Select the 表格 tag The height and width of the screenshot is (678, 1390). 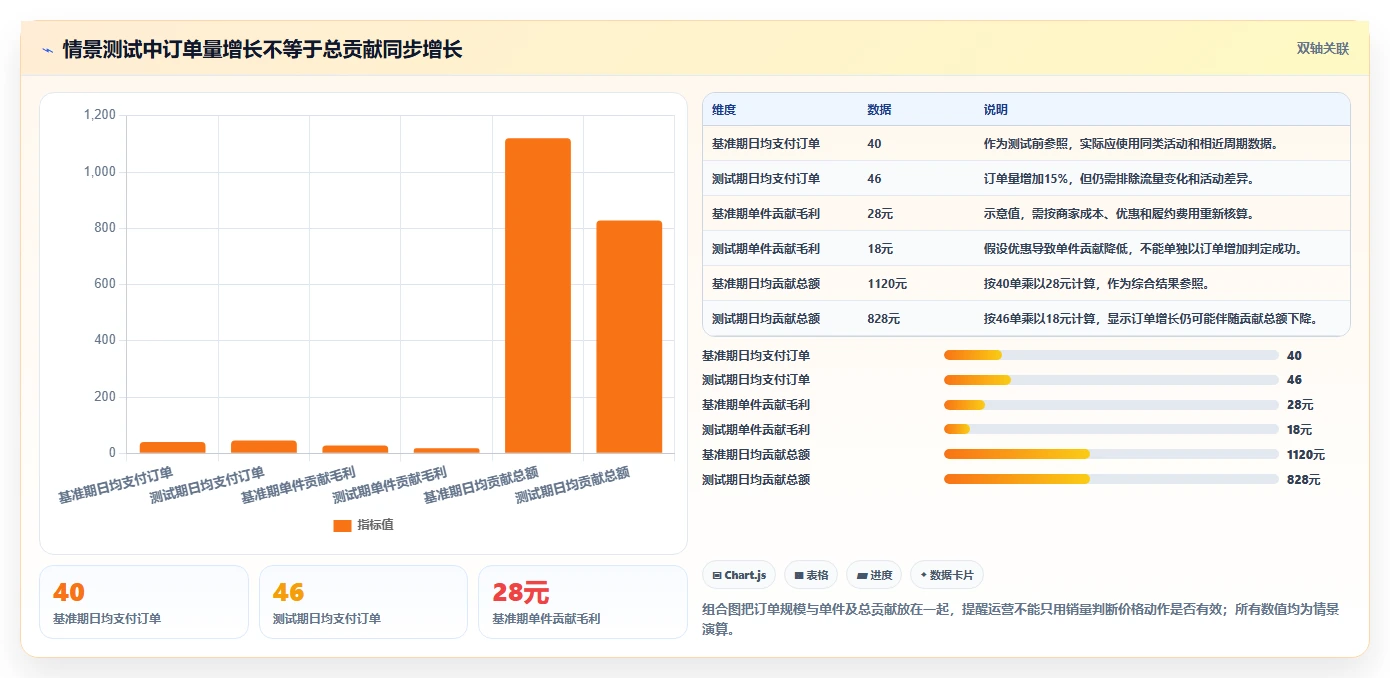tap(811, 575)
